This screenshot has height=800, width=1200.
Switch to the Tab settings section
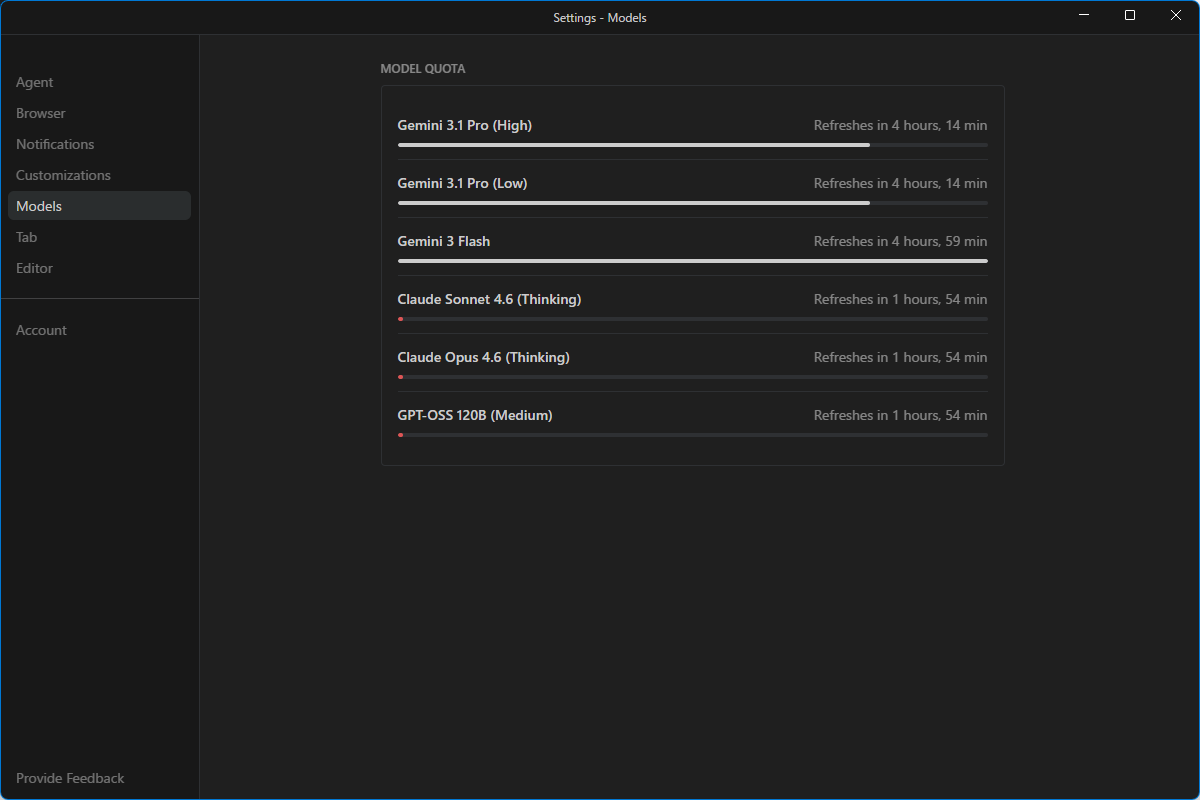[27, 237]
